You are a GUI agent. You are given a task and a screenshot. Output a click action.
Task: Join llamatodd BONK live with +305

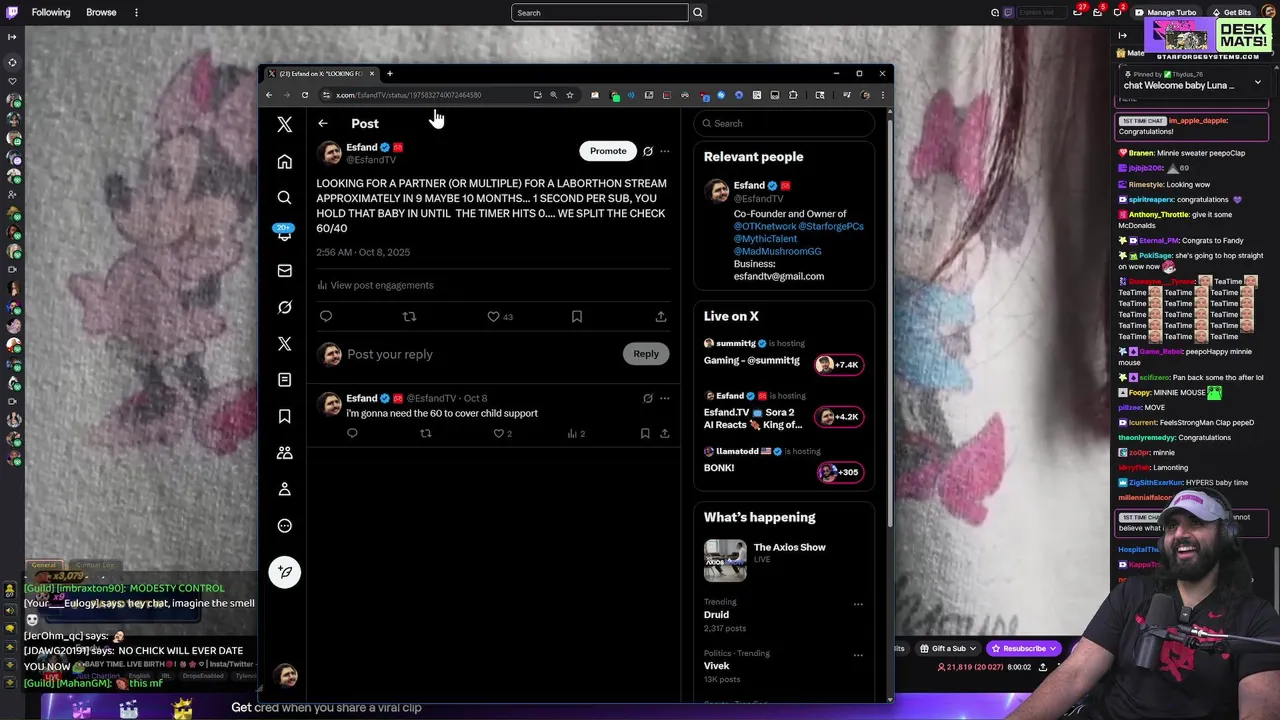[x=839, y=472]
